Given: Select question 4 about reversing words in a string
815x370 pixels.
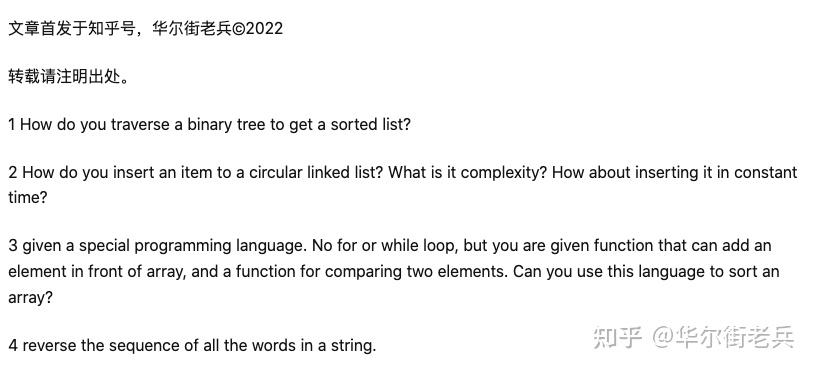Looking at the screenshot, I should pos(192,346).
